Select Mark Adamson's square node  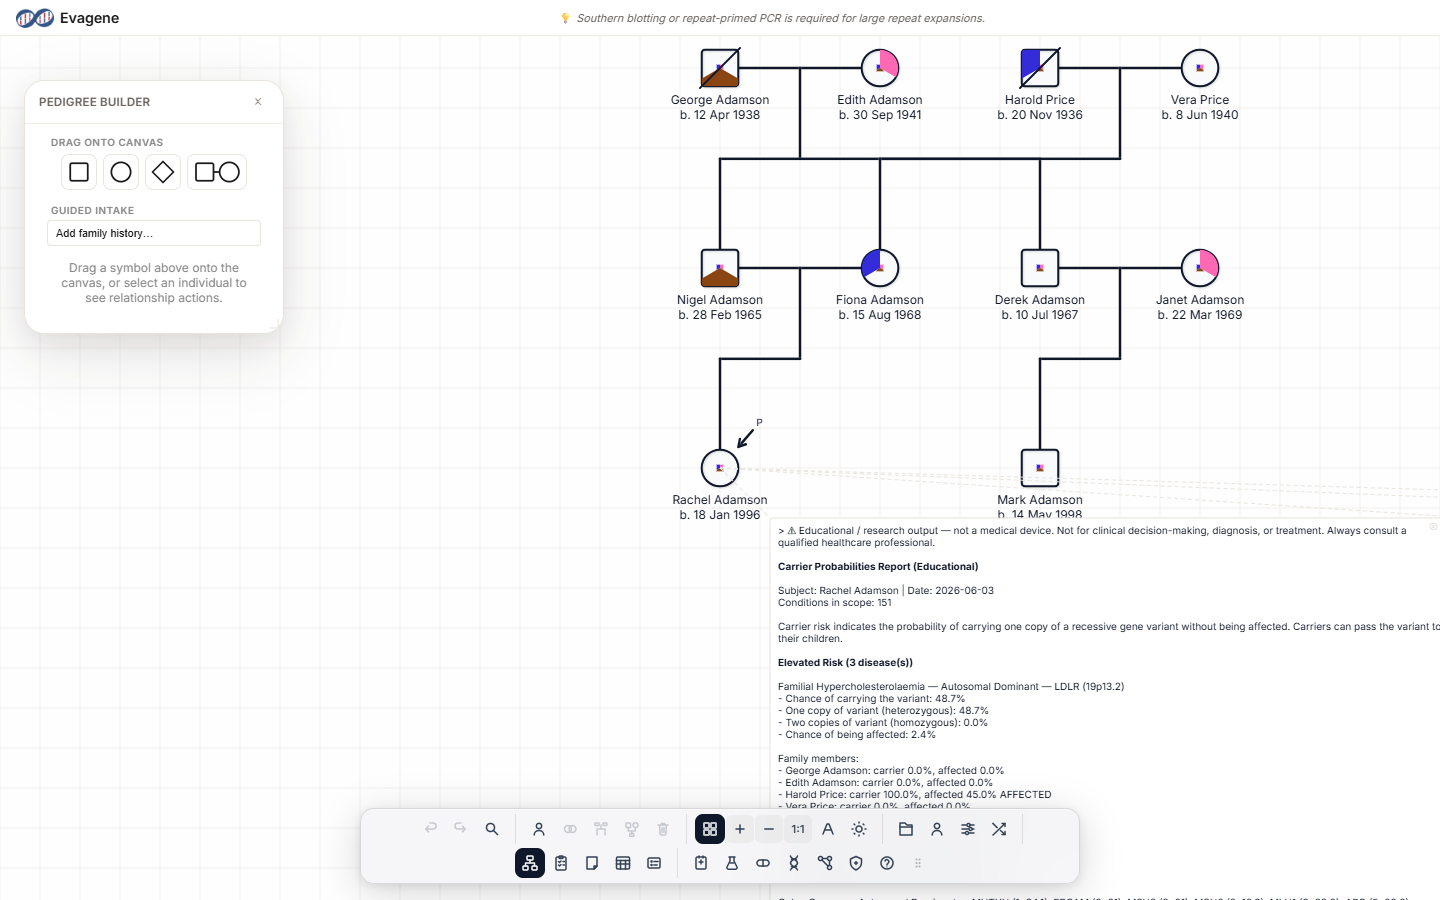click(1040, 468)
